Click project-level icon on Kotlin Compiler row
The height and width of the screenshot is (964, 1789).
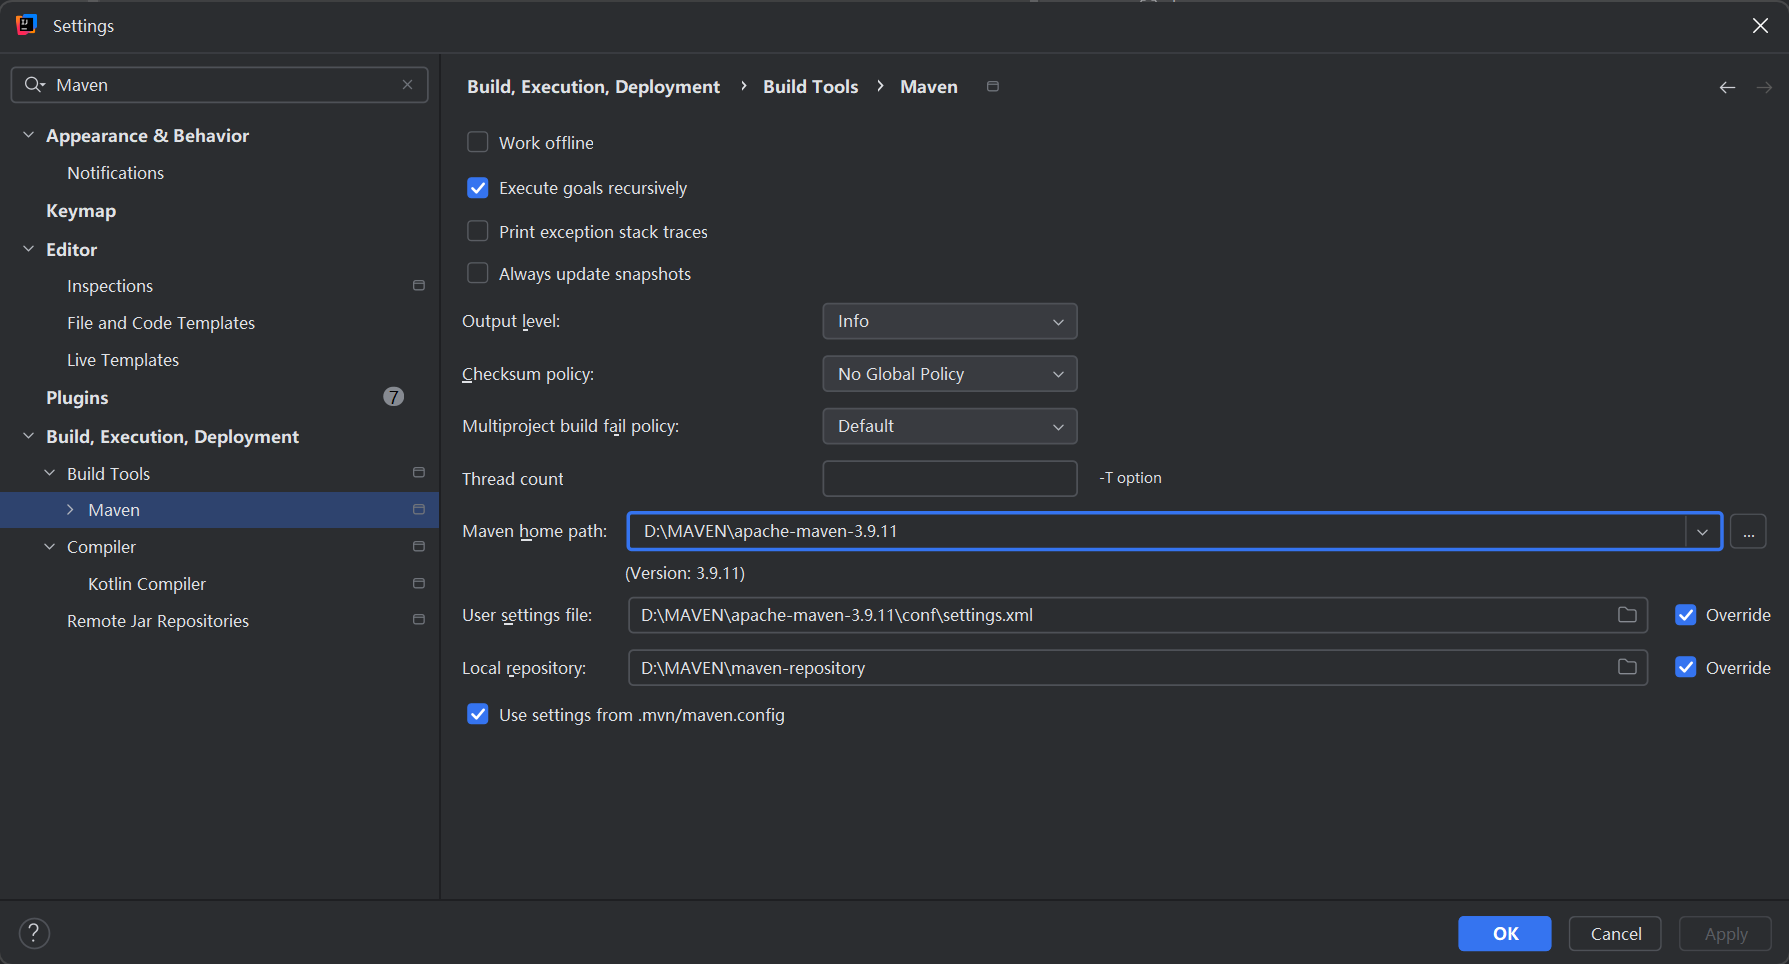419,584
